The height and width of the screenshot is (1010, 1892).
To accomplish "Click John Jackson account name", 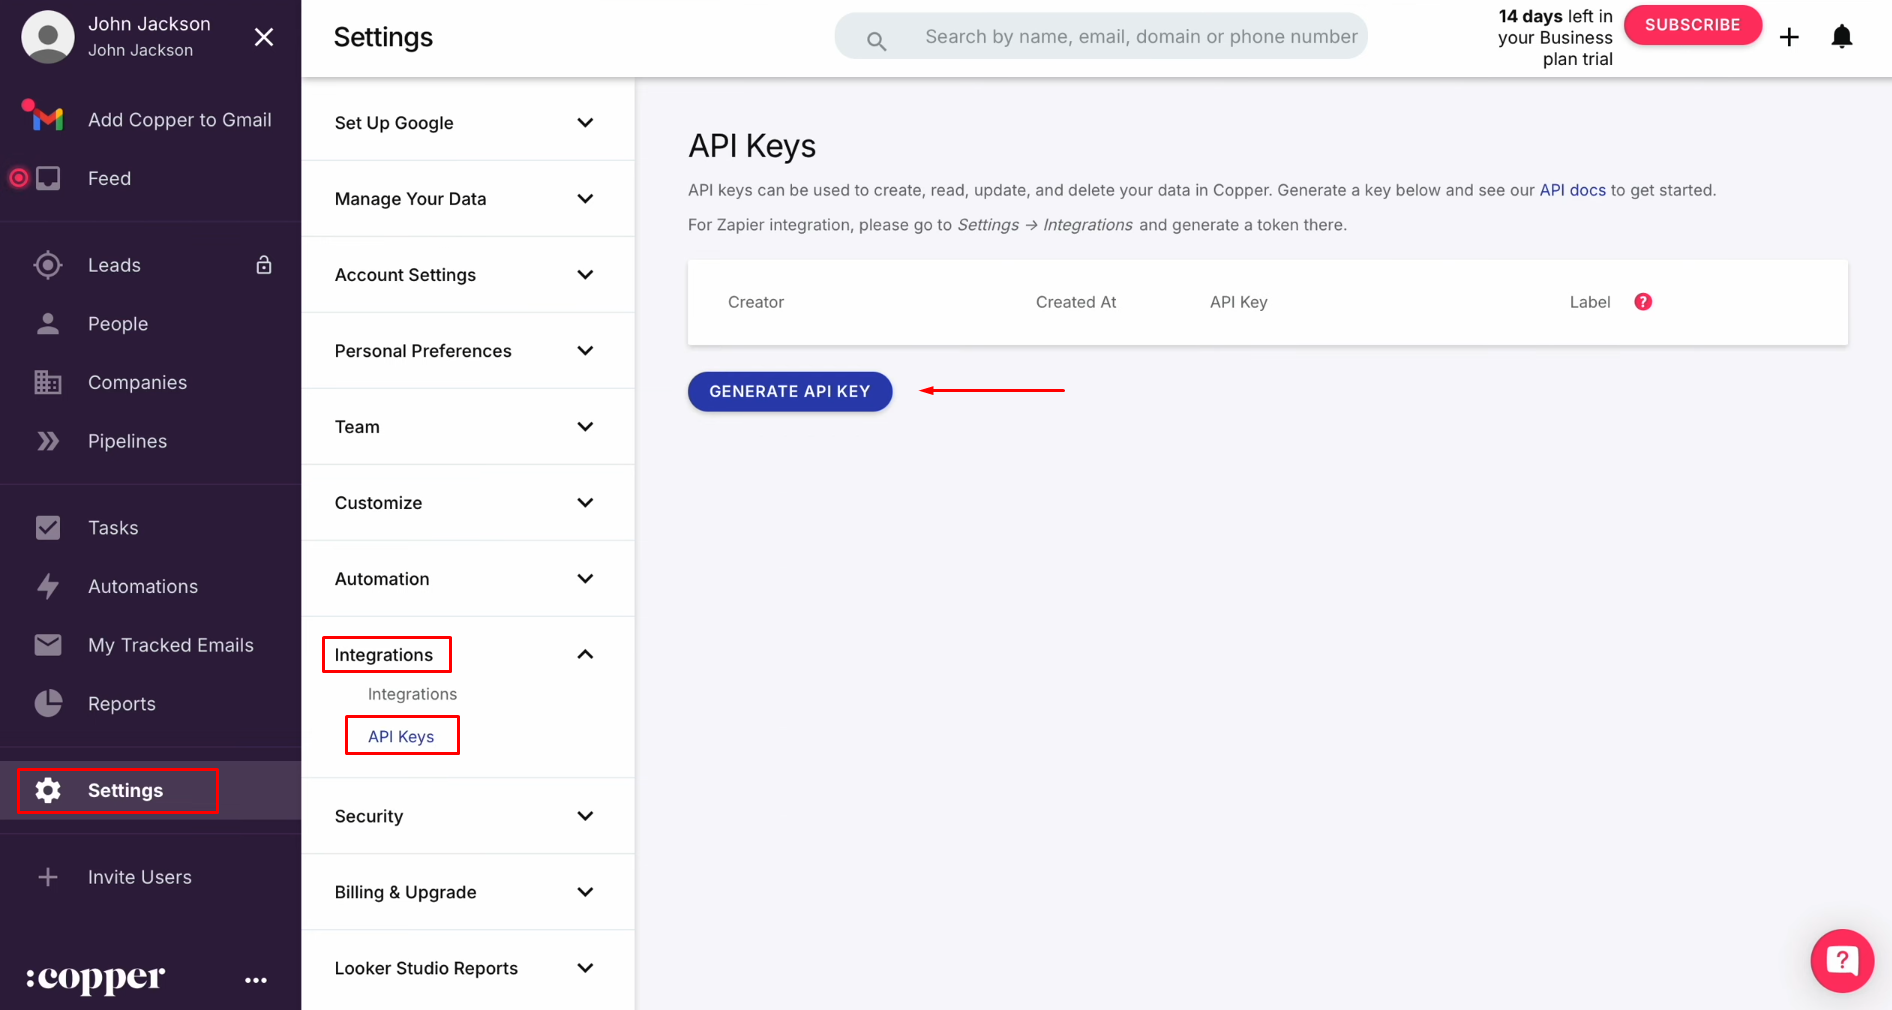I will point(149,24).
